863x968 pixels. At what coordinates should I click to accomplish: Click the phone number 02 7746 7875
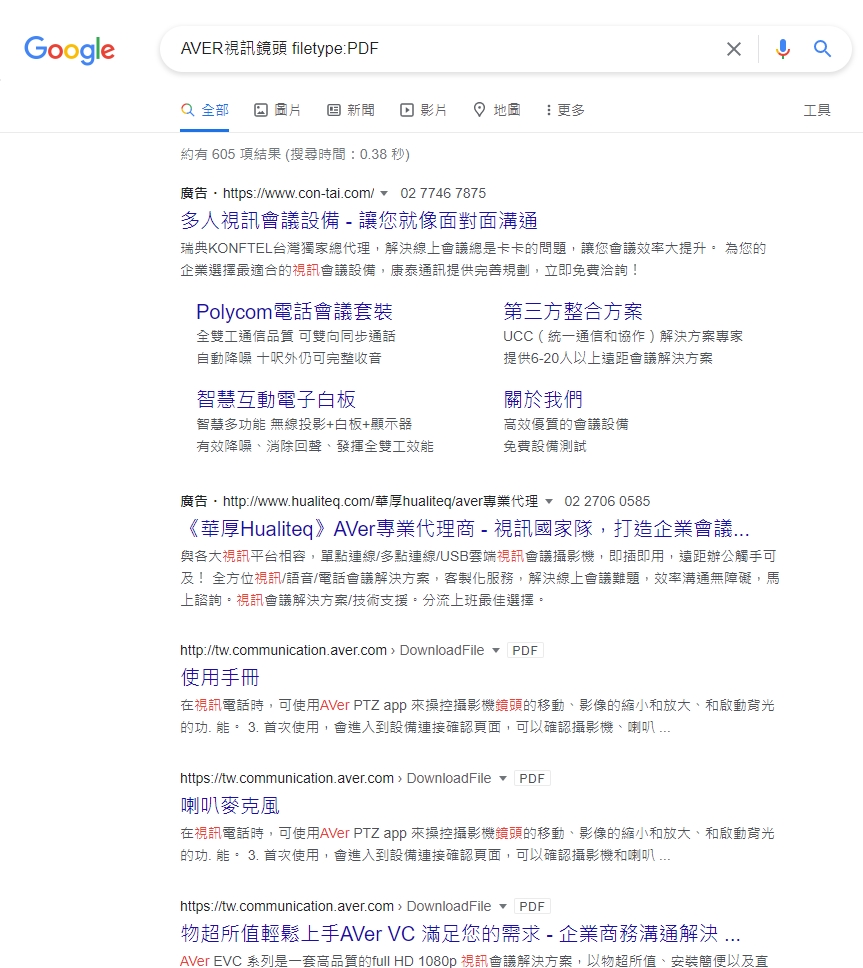443,193
